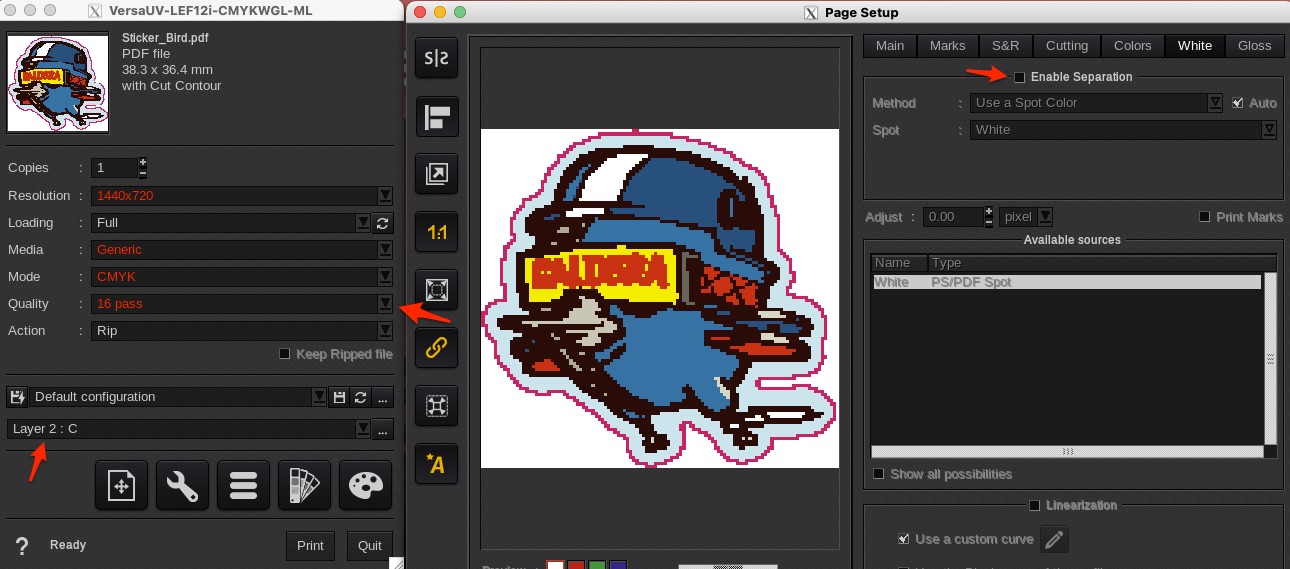
Task: Toggle the Keep Ripped file checkbox
Action: (x=285, y=354)
